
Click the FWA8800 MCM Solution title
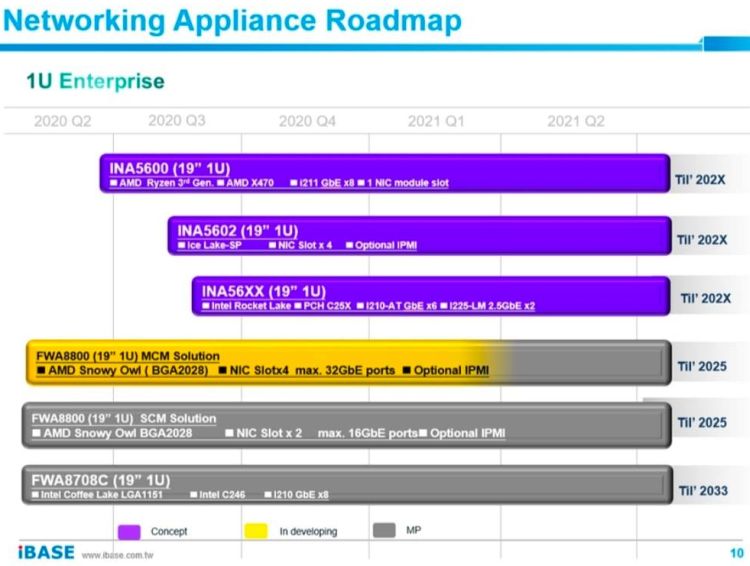128,356
